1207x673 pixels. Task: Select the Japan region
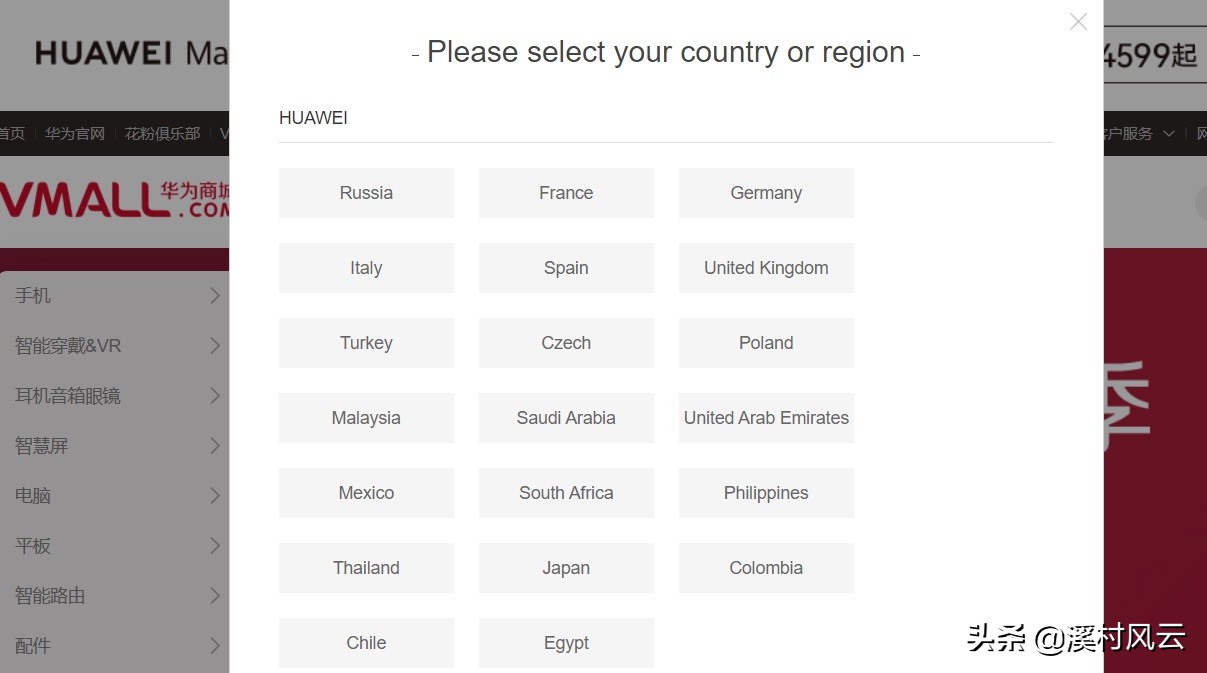tap(566, 568)
